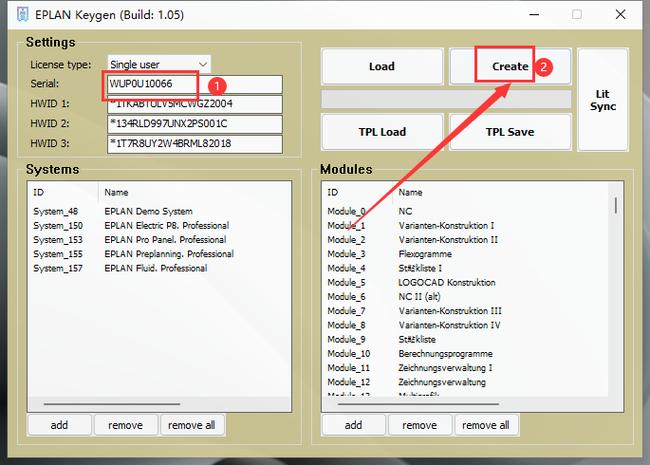Select Module_2 Varianten-Konstruktion II row
Image resolution: width=650 pixels, height=465 pixels.
465,240
